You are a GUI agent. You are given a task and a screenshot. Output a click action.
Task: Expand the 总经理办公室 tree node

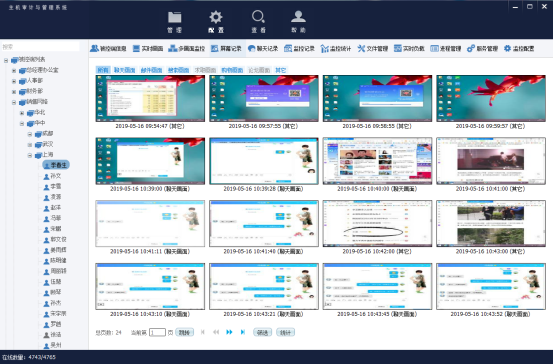click(x=14, y=71)
